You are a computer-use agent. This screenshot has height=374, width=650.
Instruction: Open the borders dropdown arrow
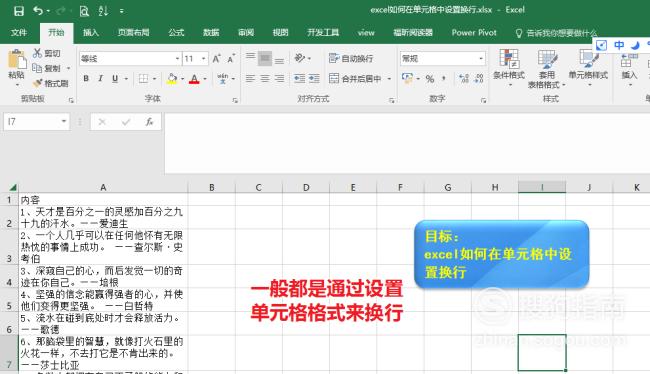pyautogui.click(x=154, y=78)
